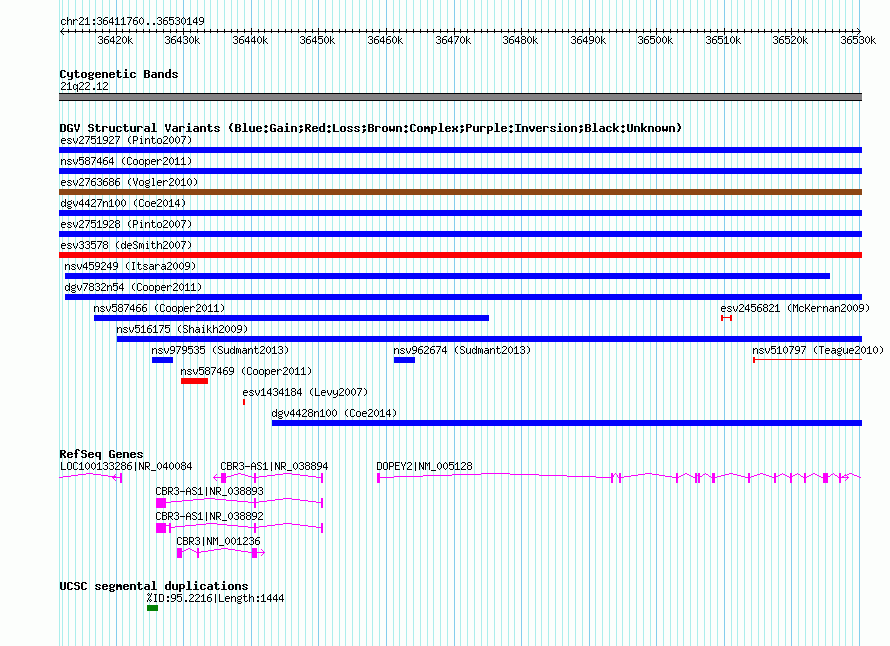
Task: Click the esv1434184 (Levy2007) label text
Action: tap(305, 392)
